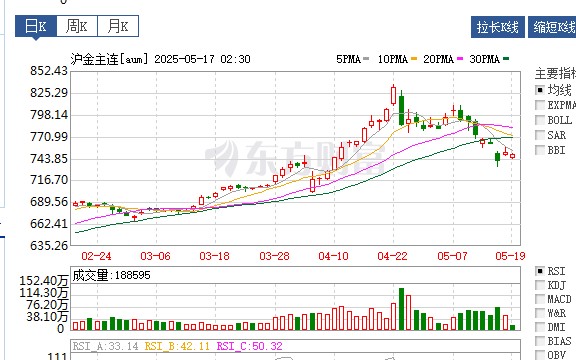
Task: Click the 03-06 date axis label
Action: click(155, 256)
